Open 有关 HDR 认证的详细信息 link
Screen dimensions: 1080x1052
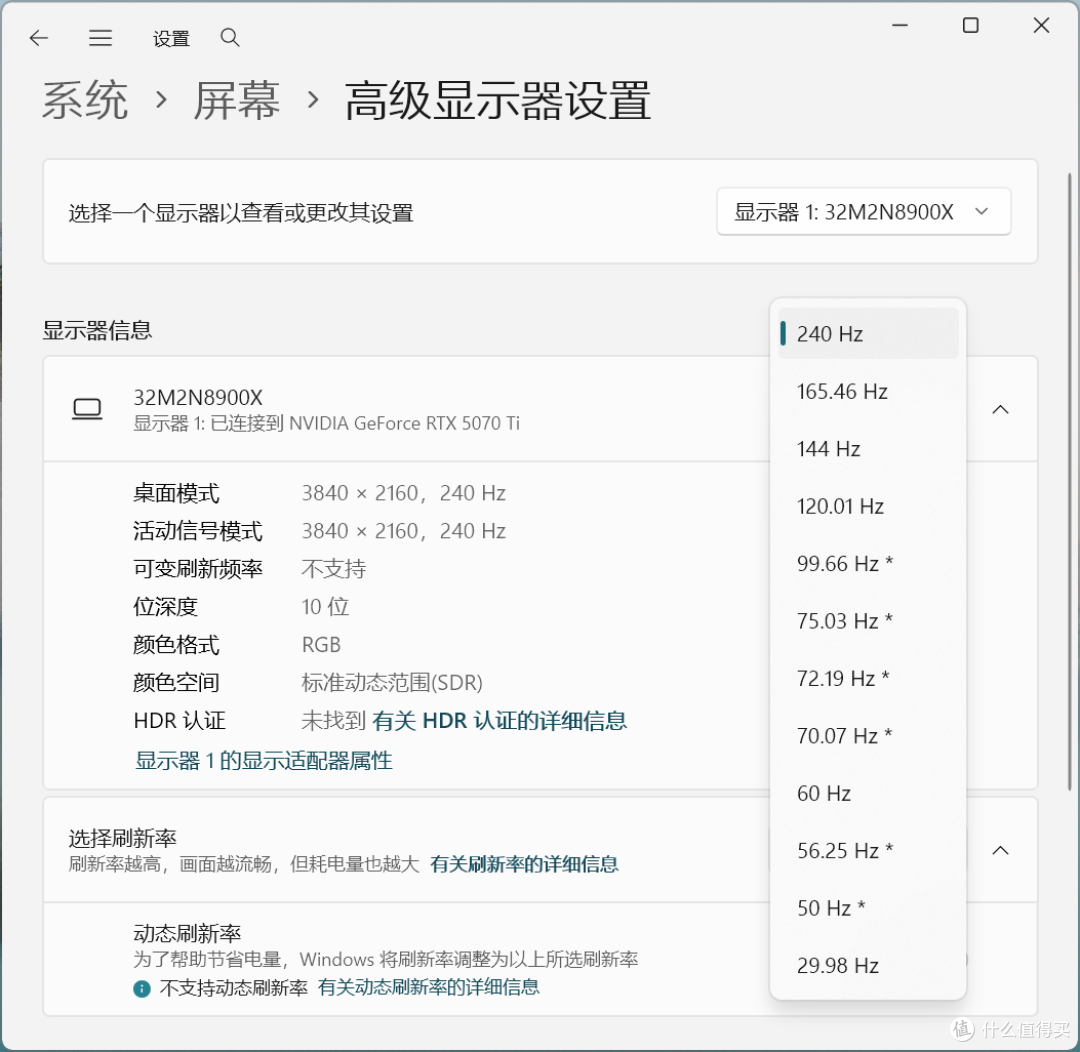[499, 721]
